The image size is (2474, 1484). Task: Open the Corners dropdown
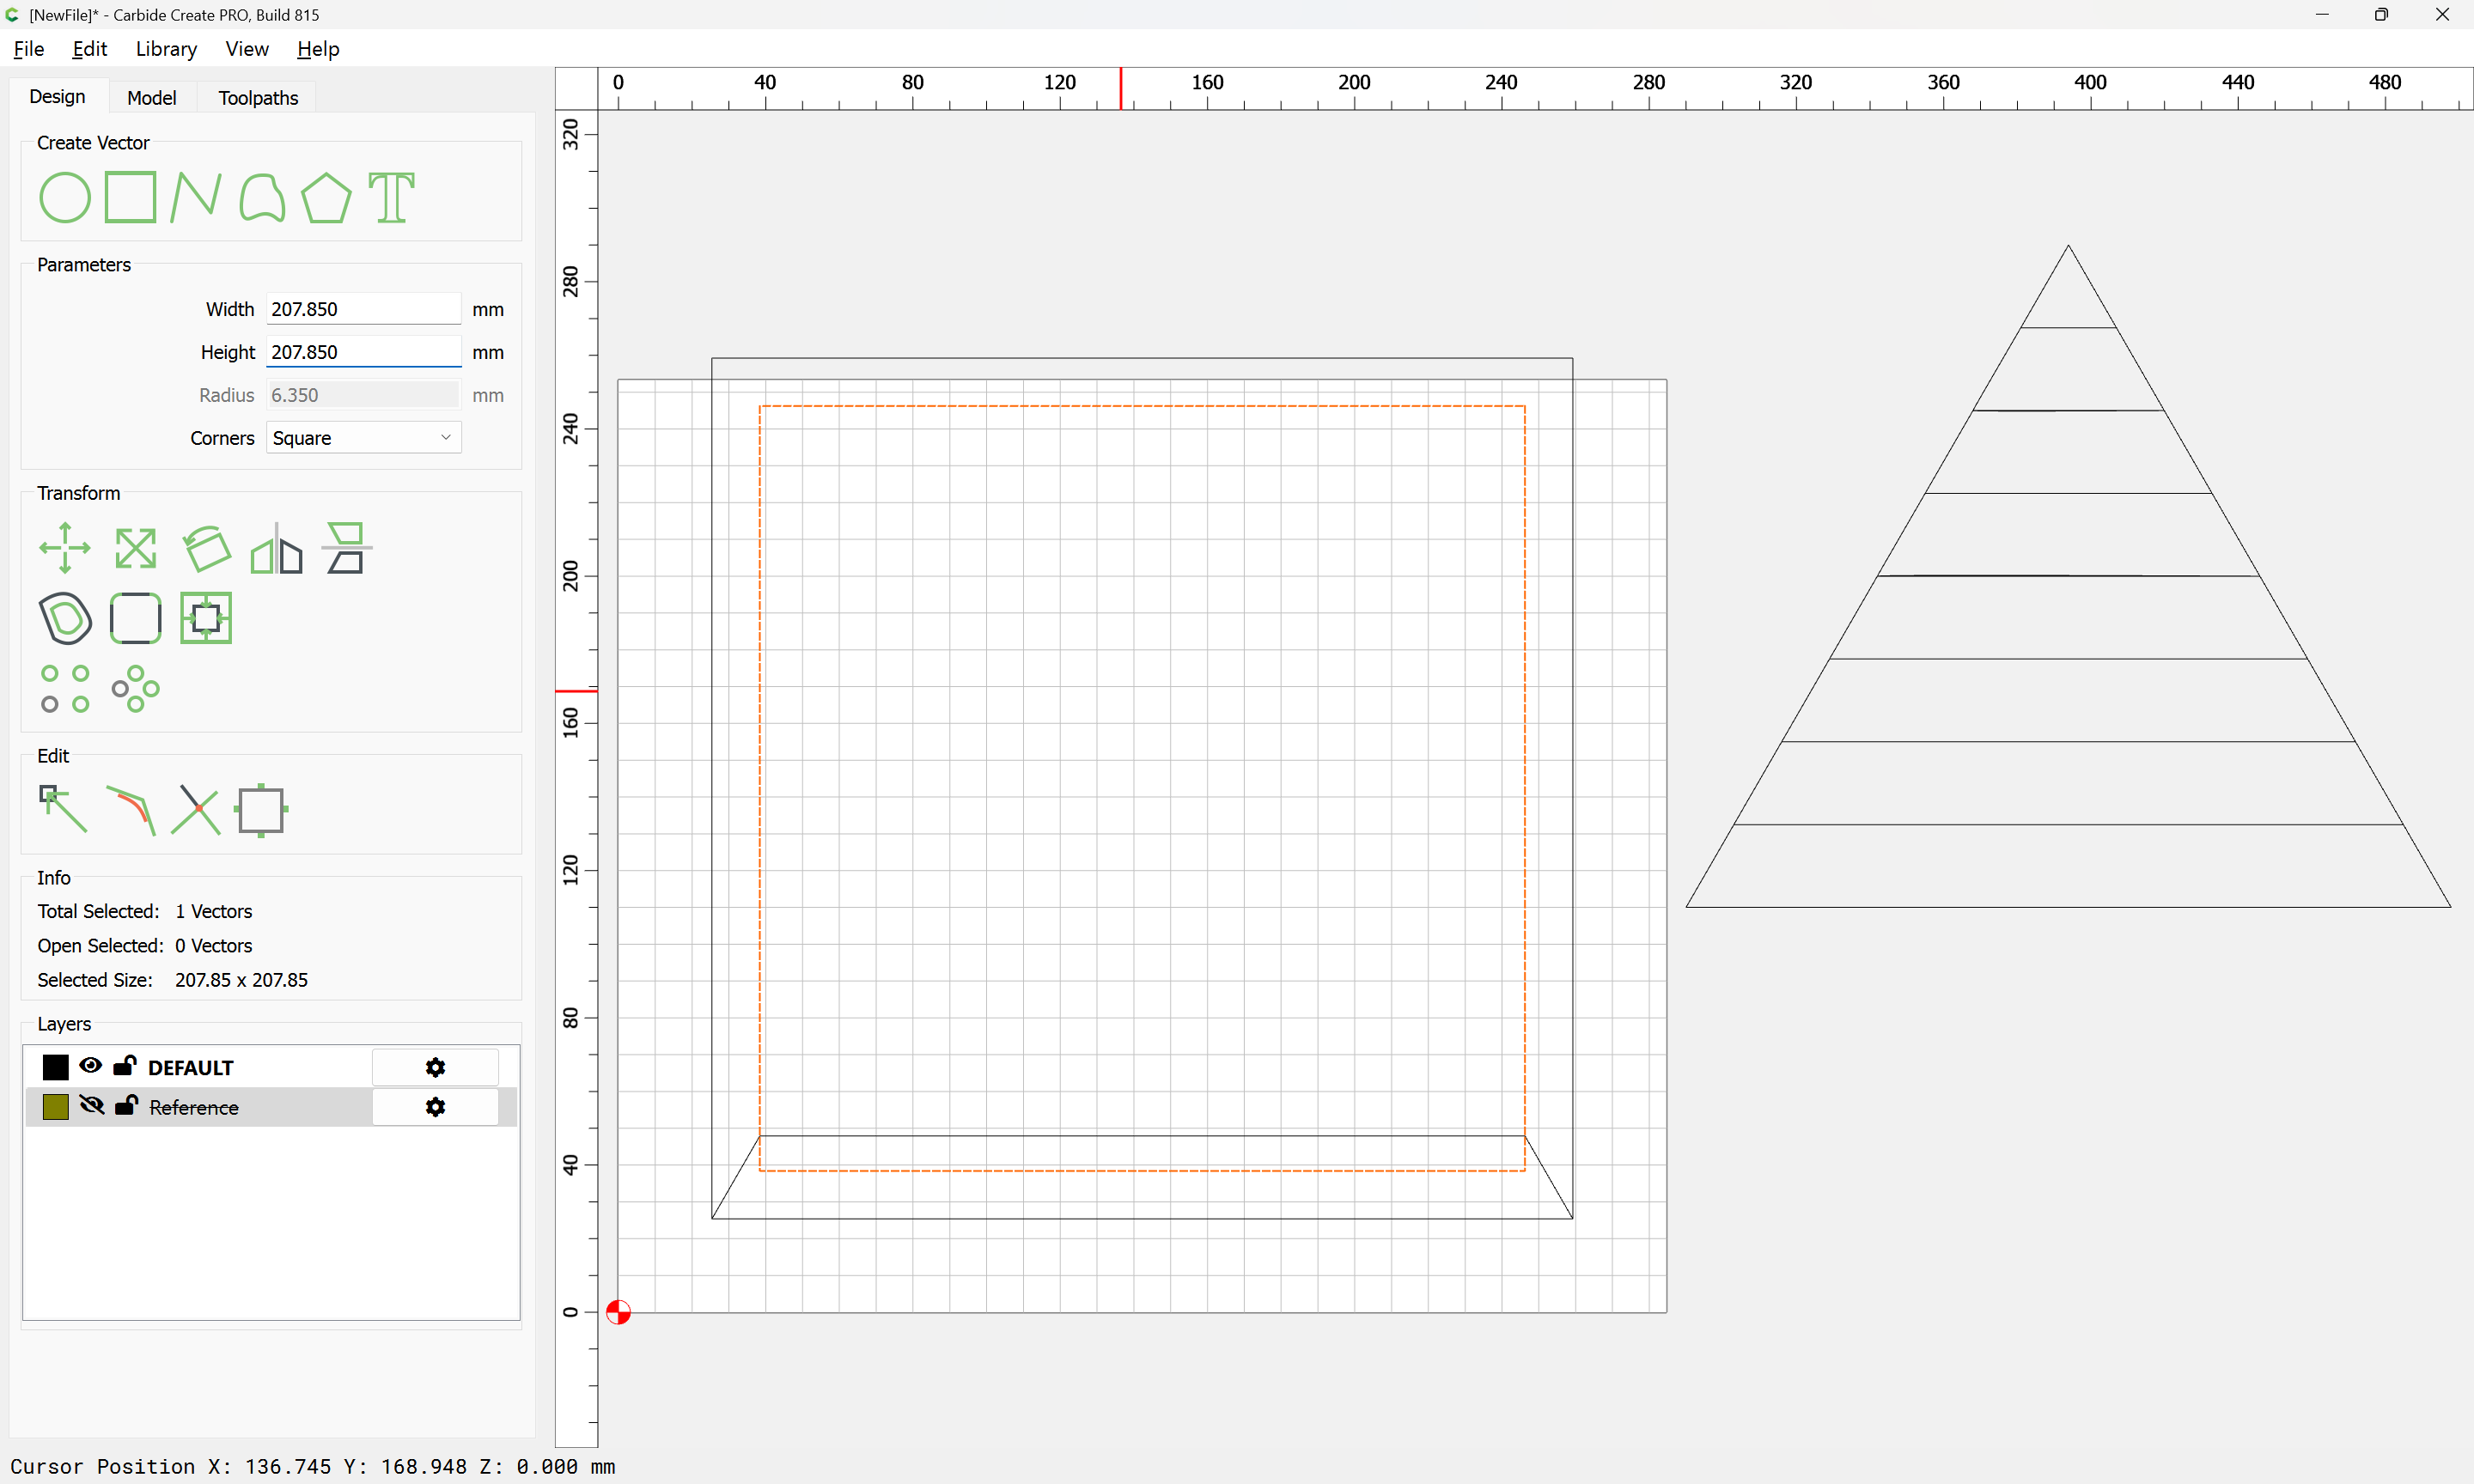(x=364, y=438)
